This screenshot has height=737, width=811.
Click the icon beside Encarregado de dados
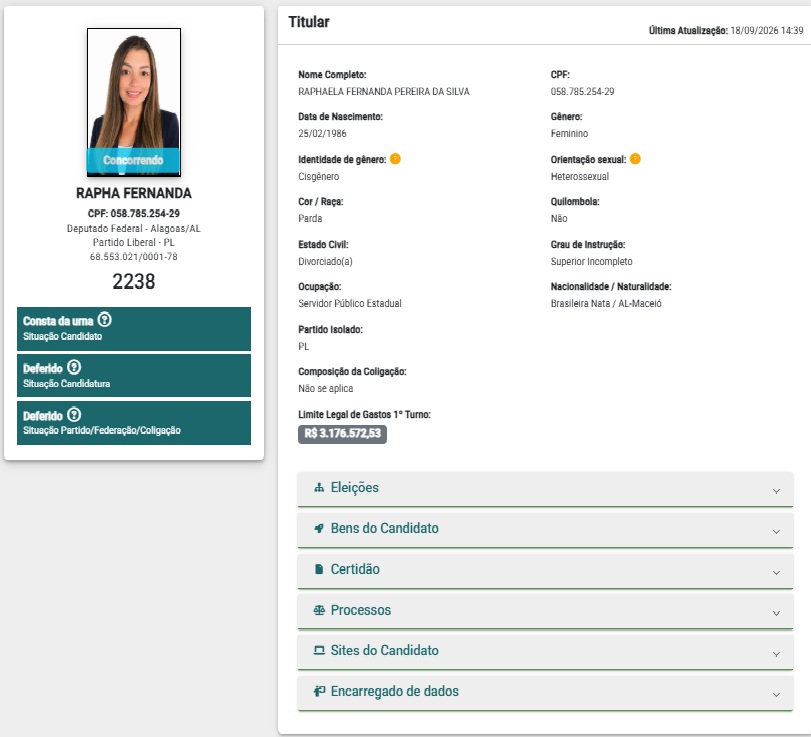pyautogui.click(x=319, y=691)
